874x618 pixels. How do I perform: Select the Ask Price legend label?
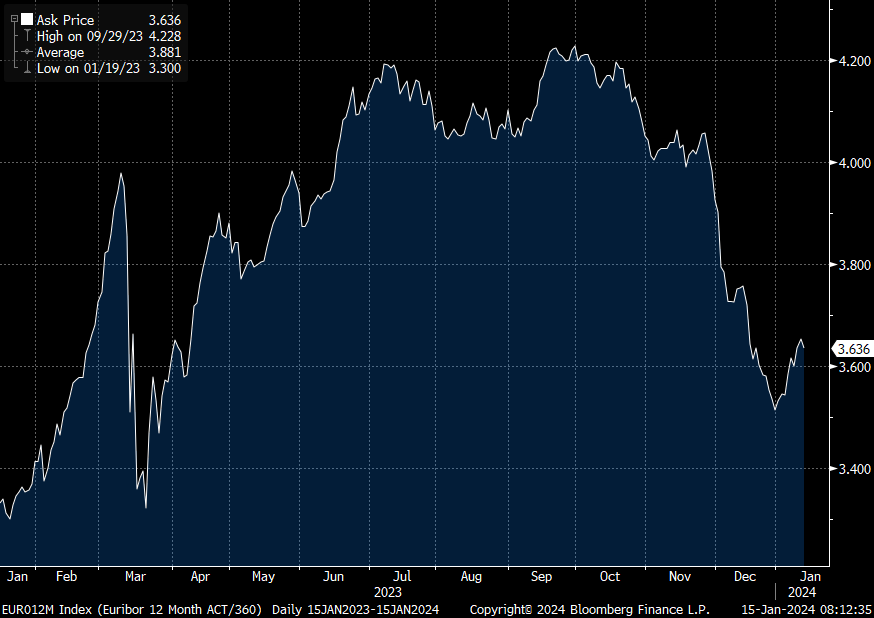click(x=65, y=20)
